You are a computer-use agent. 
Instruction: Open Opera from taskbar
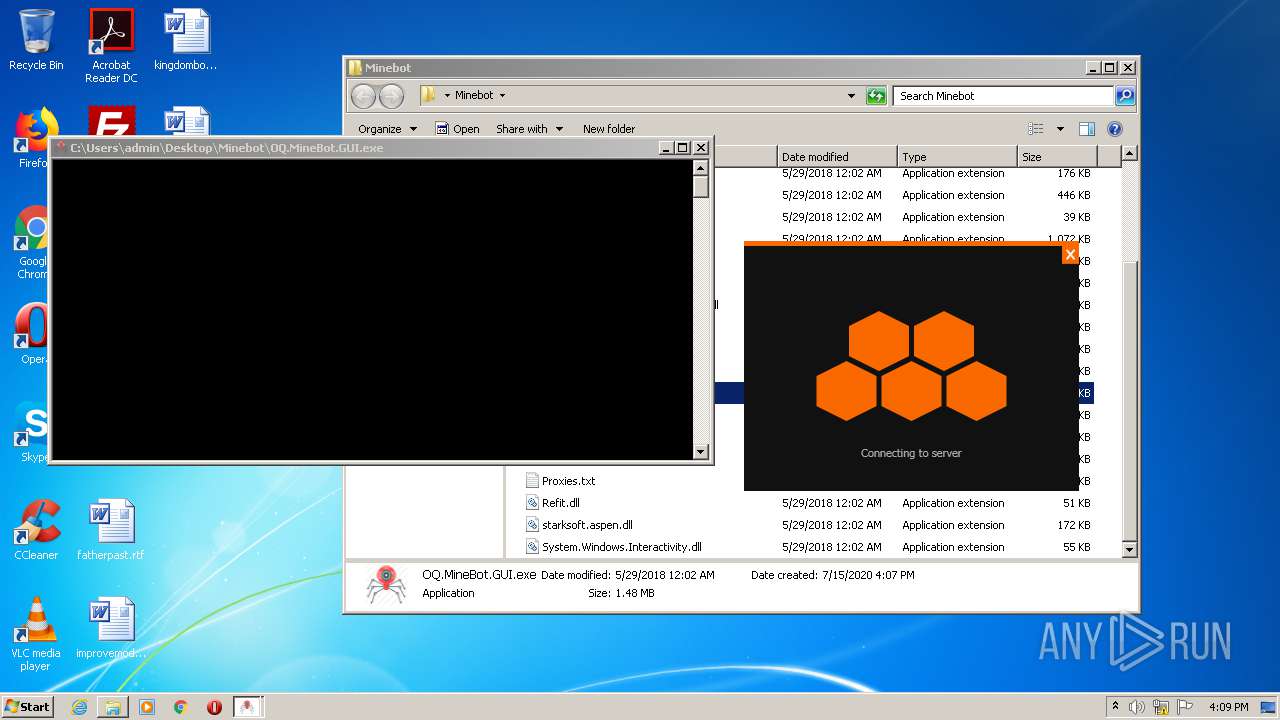coord(214,707)
